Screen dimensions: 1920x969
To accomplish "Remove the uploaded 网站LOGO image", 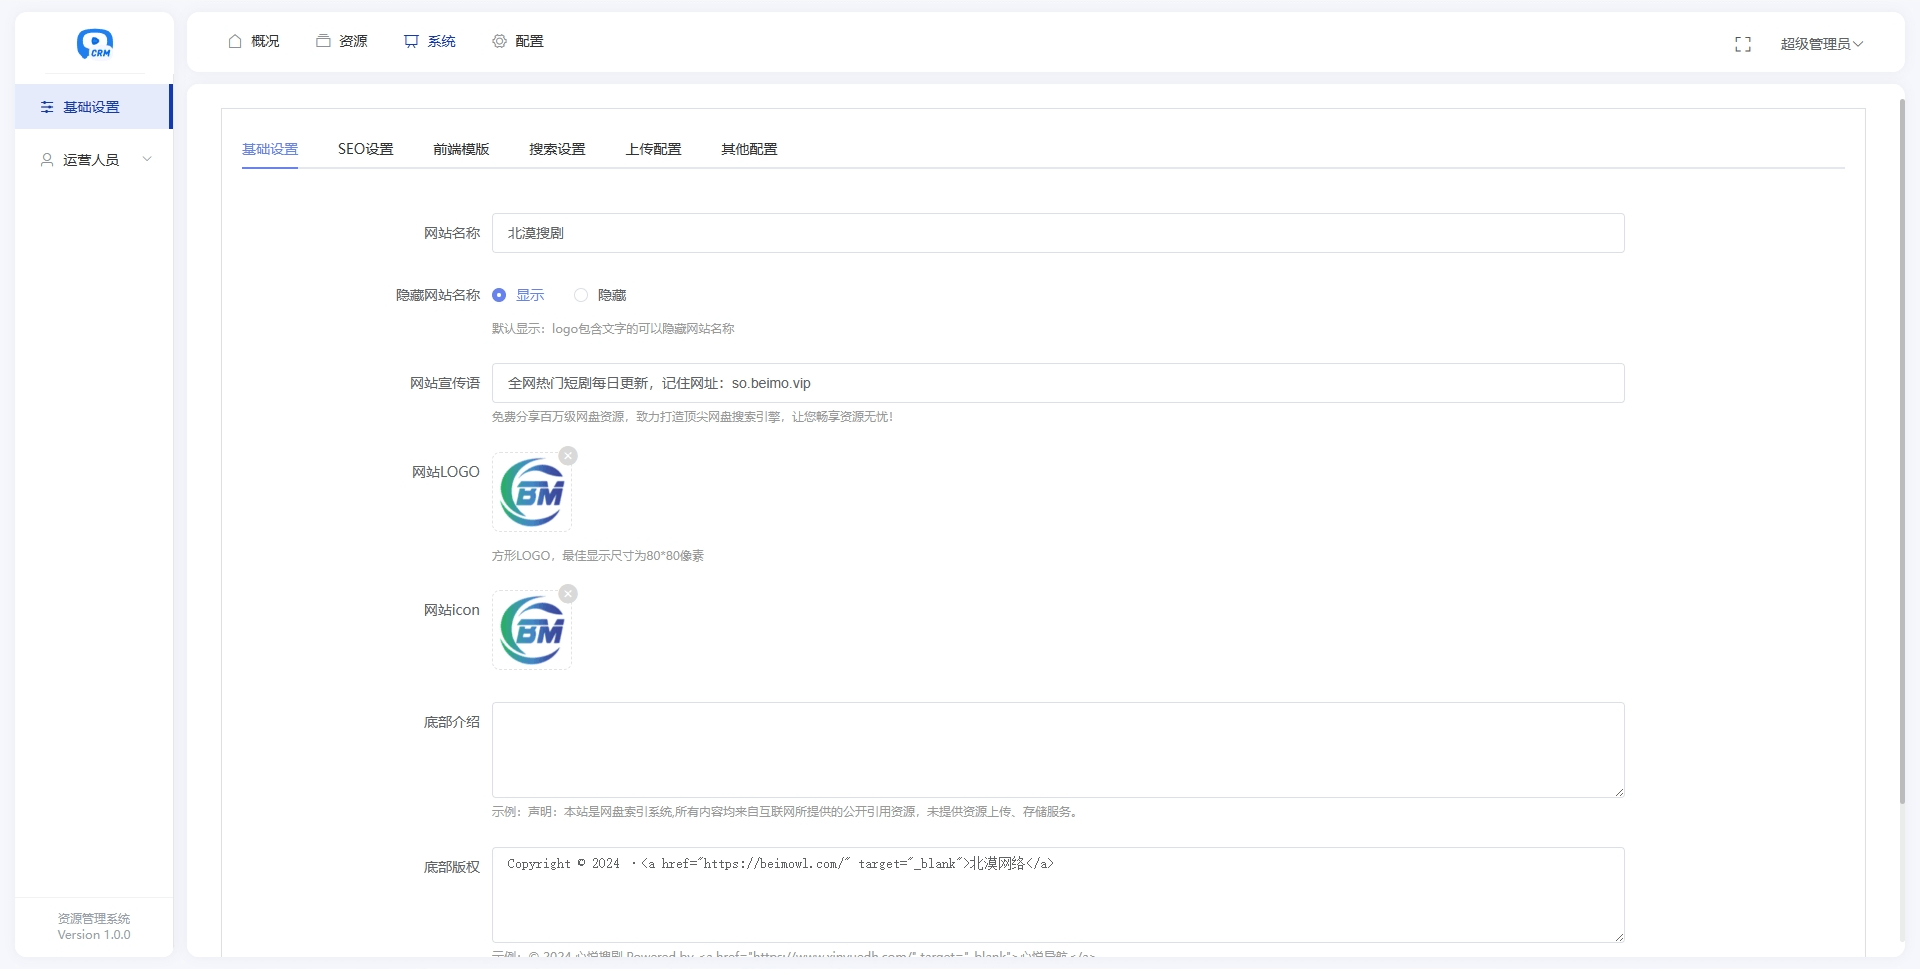I will [568, 455].
